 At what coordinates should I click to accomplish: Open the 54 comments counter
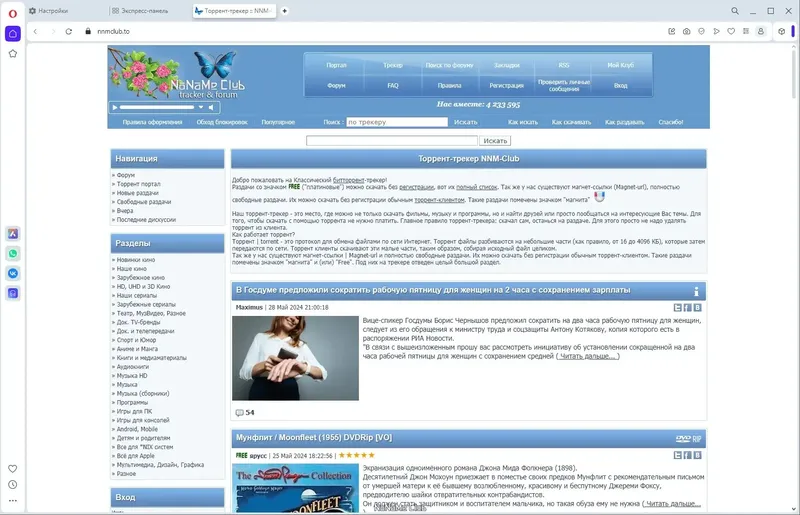pos(245,412)
